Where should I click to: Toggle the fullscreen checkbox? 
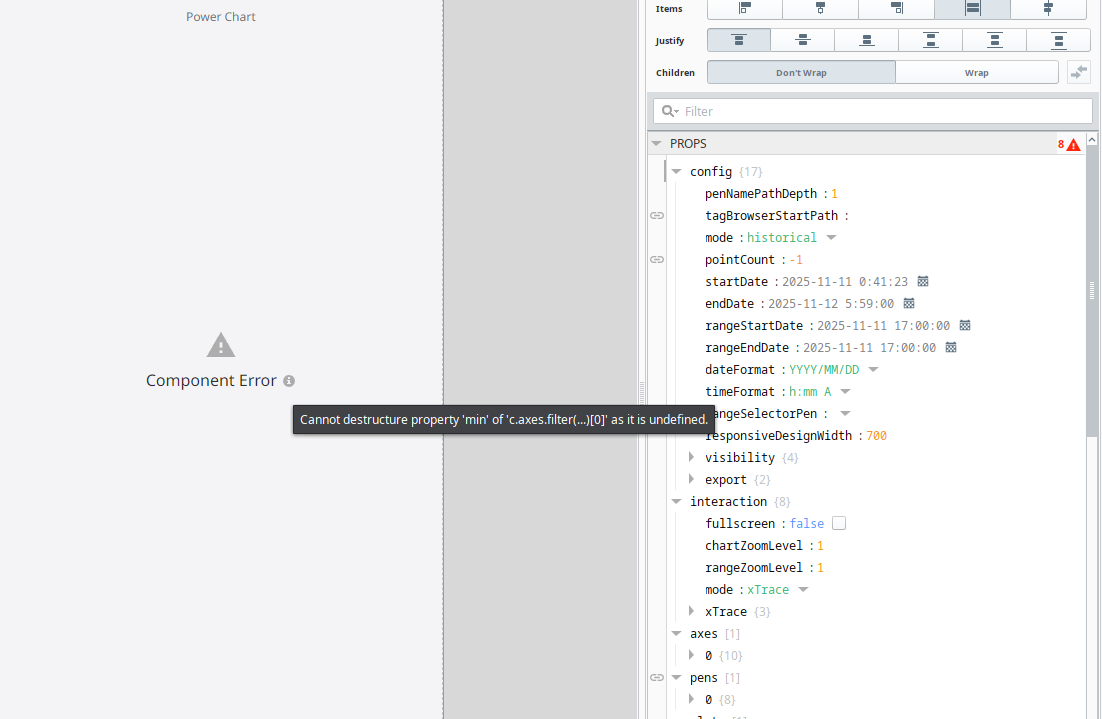pos(838,524)
